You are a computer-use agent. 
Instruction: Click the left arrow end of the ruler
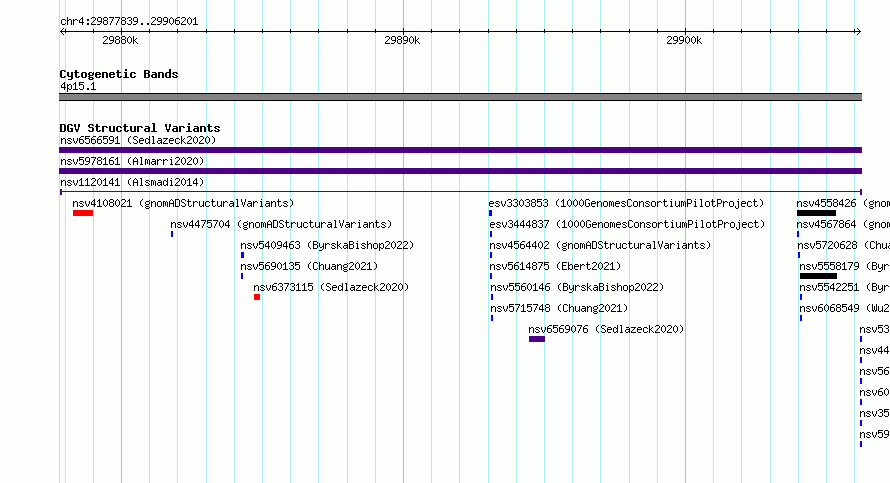coord(63,32)
